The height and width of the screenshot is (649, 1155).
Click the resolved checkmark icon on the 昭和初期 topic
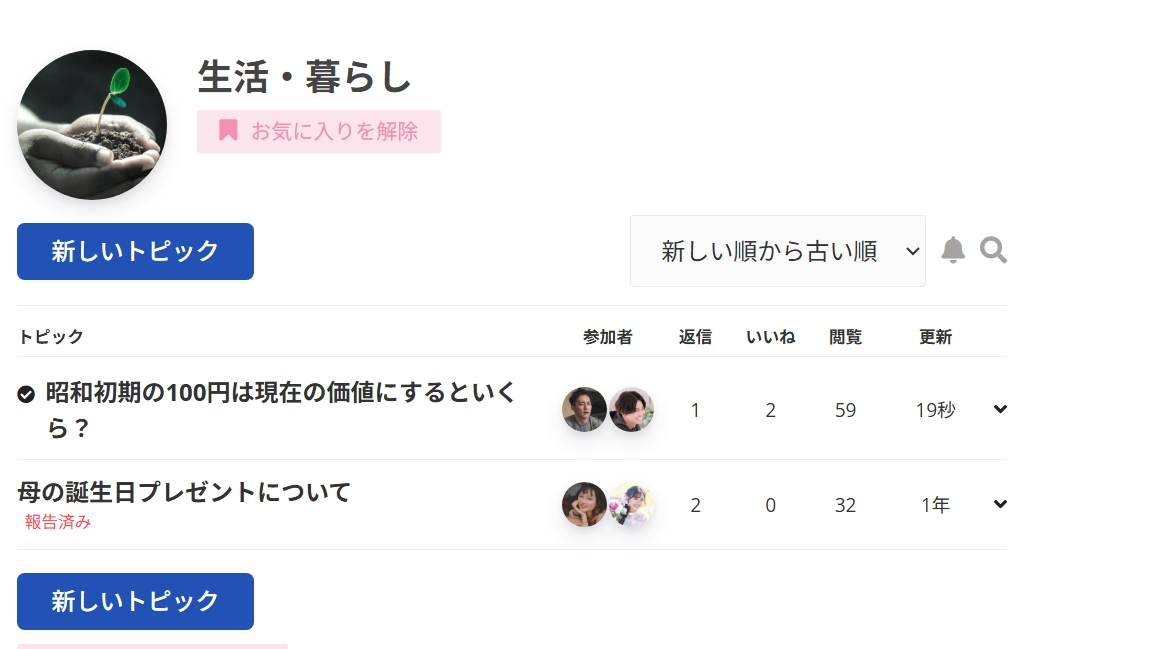(27, 394)
